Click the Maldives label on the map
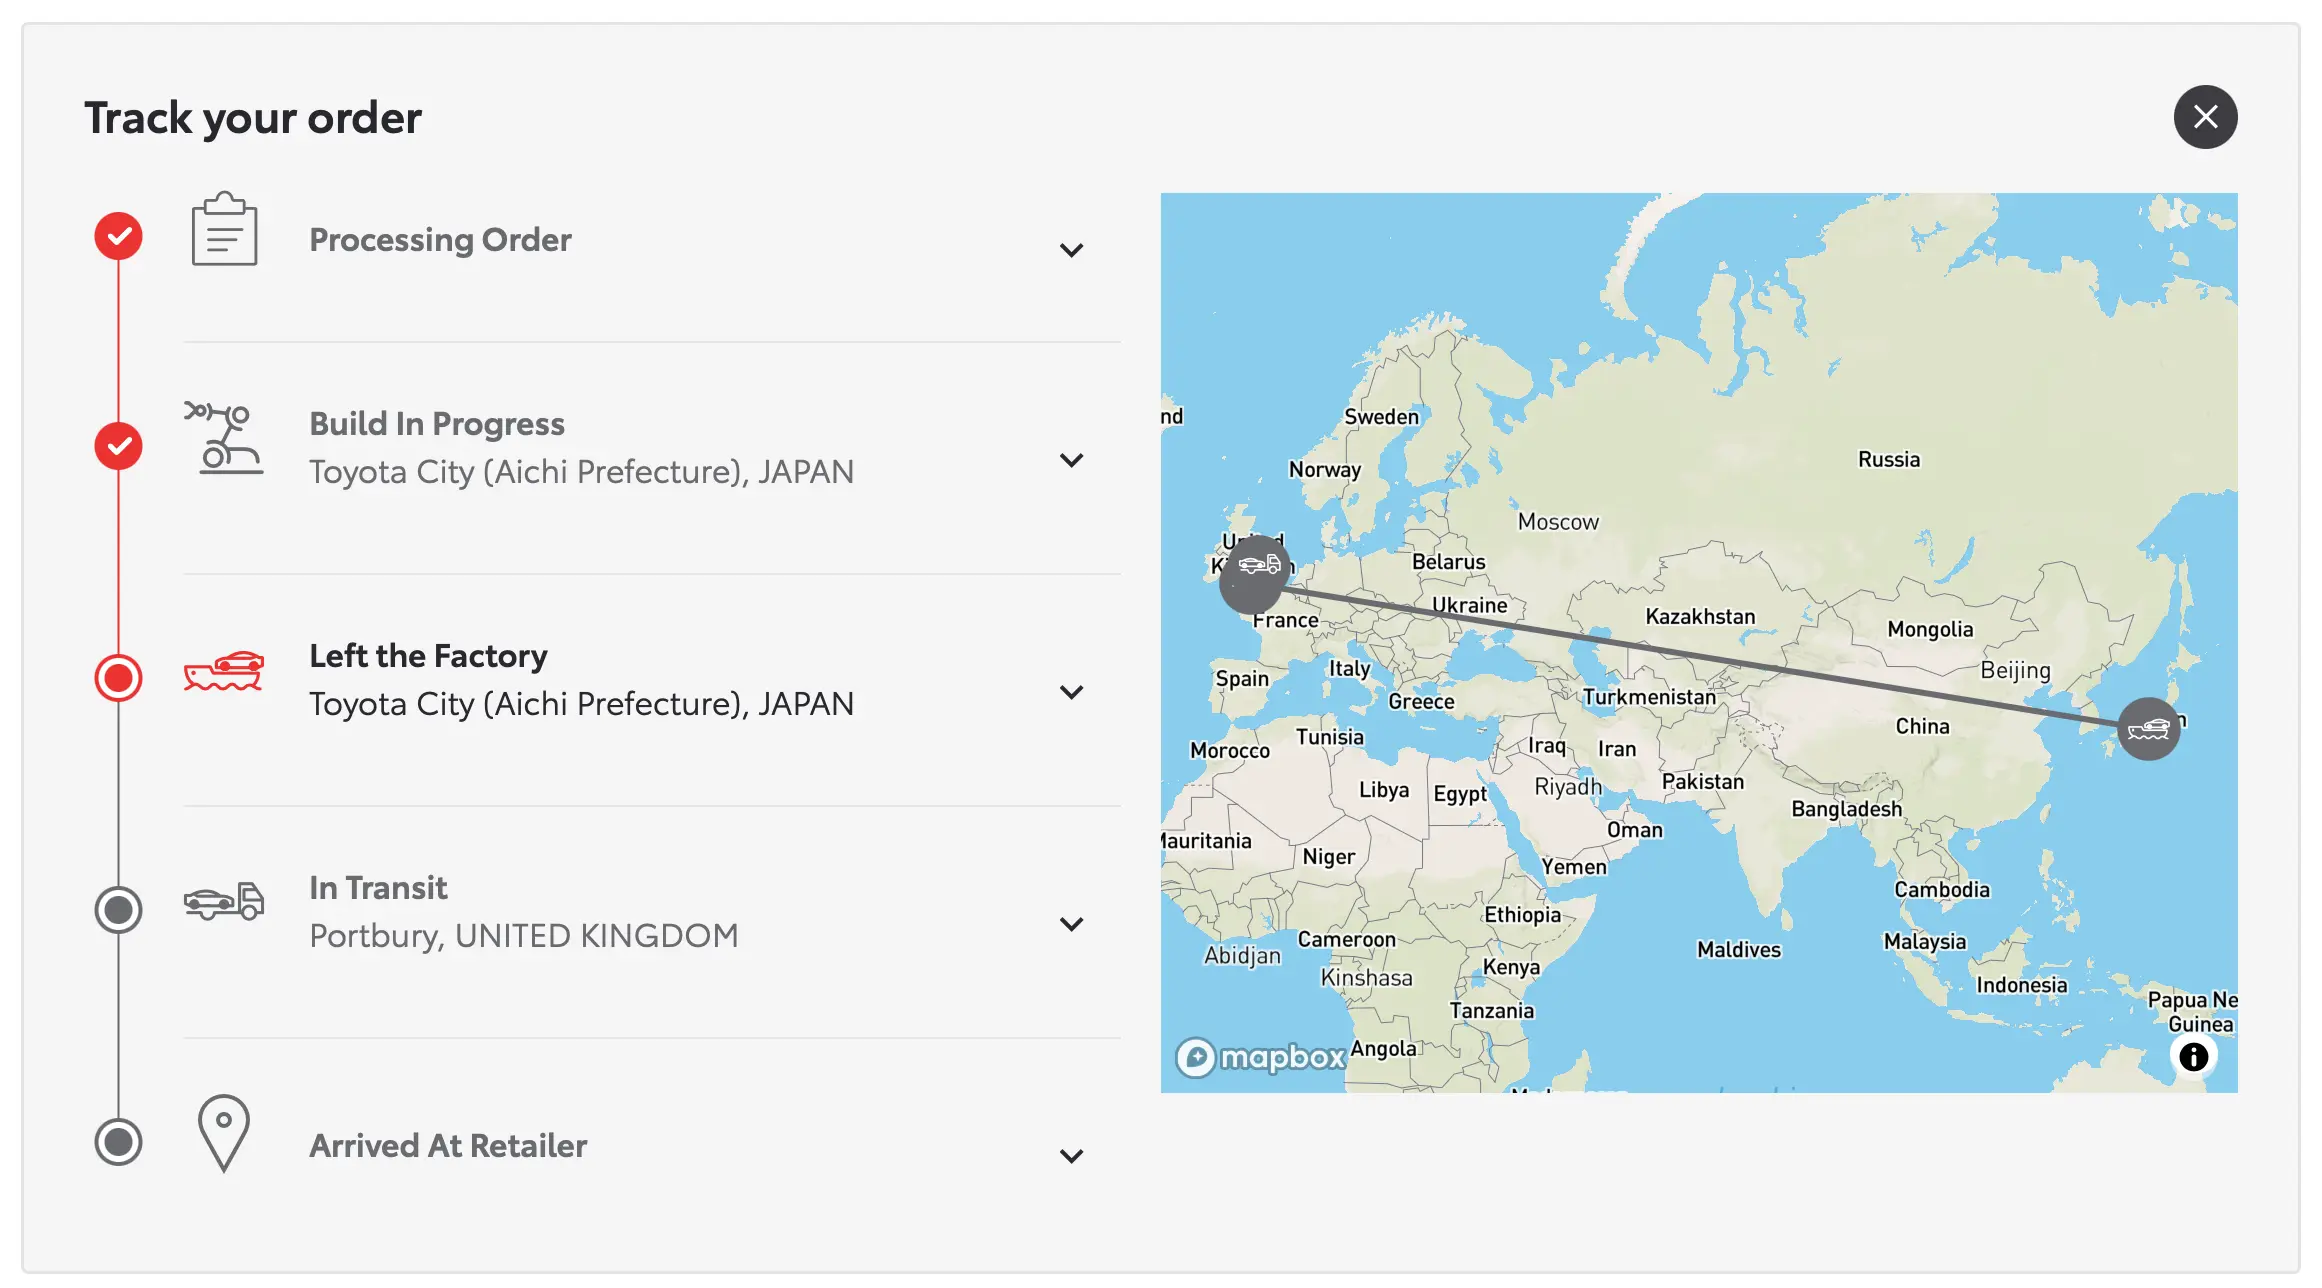This screenshot has width=2322, height=1288. tap(1739, 949)
